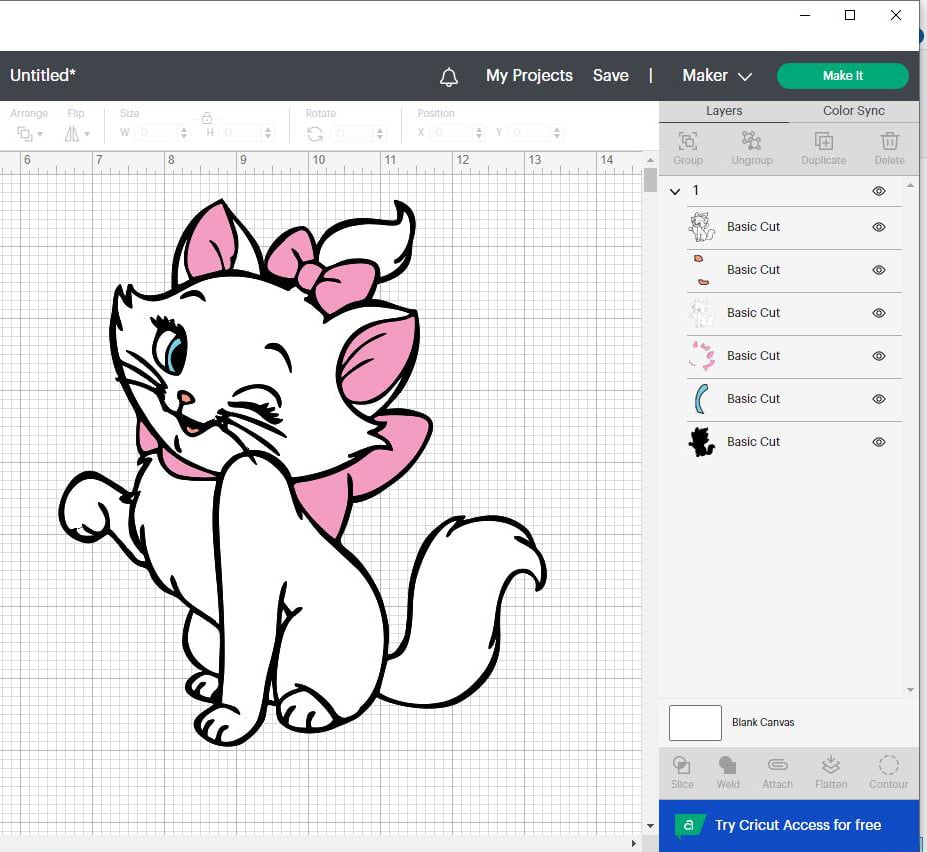Viewport: 927px width, 852px height.
Task: Click the width W stepper arrows
Action: coord(184,133)
